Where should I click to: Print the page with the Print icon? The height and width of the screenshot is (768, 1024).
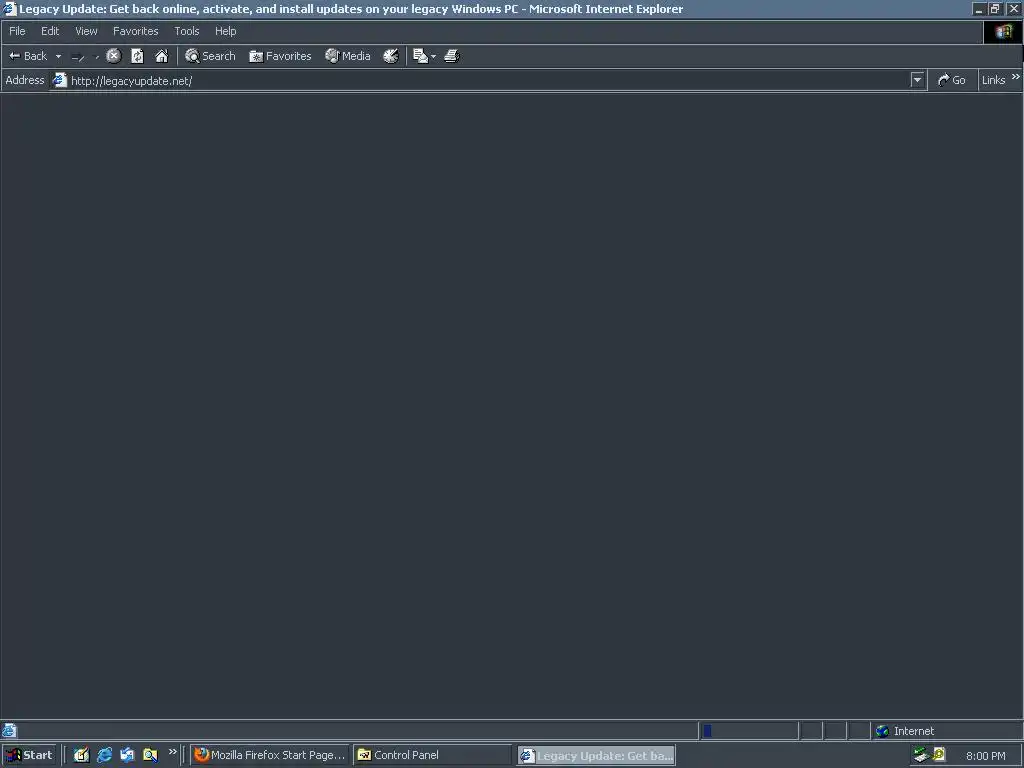pos(452,56)
